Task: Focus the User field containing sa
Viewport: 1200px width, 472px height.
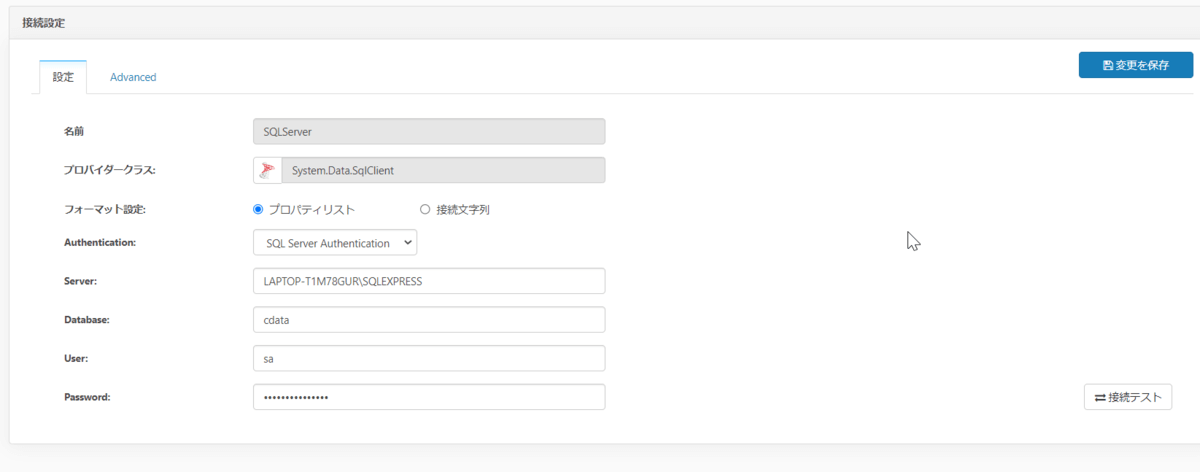Action: pos(429,358)
